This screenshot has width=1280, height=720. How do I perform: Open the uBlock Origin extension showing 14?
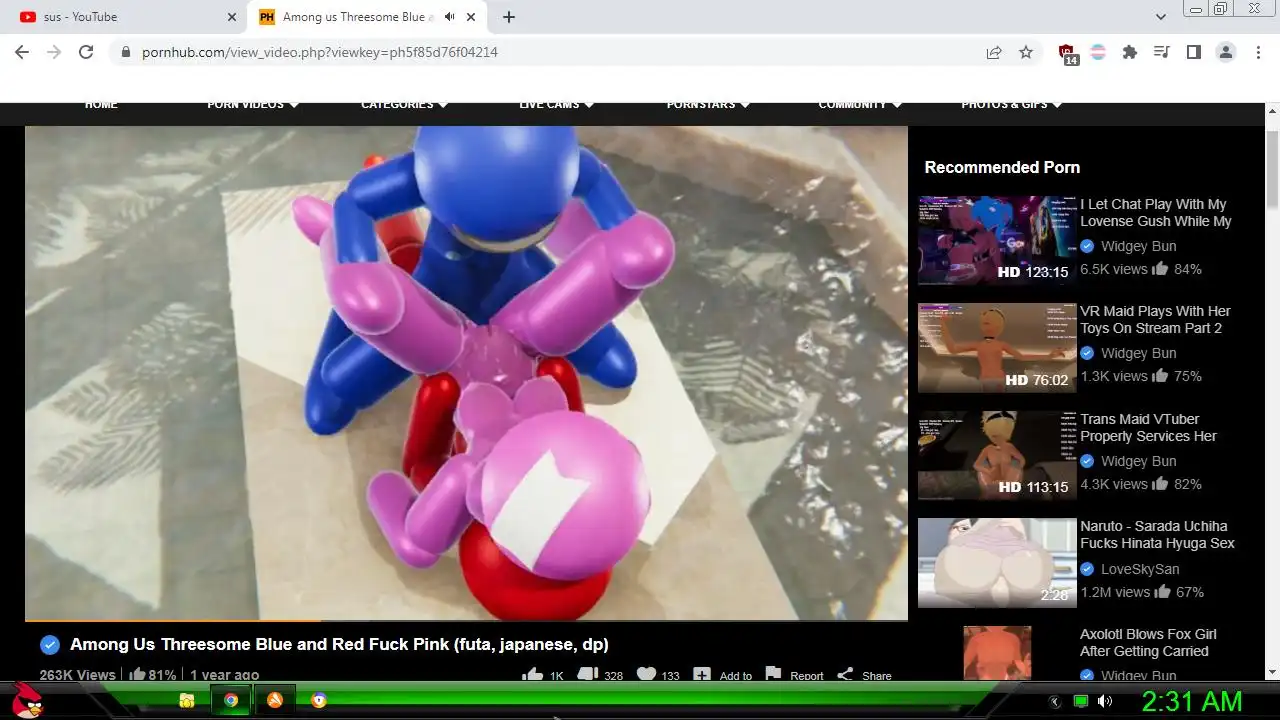coord(1068,54)
